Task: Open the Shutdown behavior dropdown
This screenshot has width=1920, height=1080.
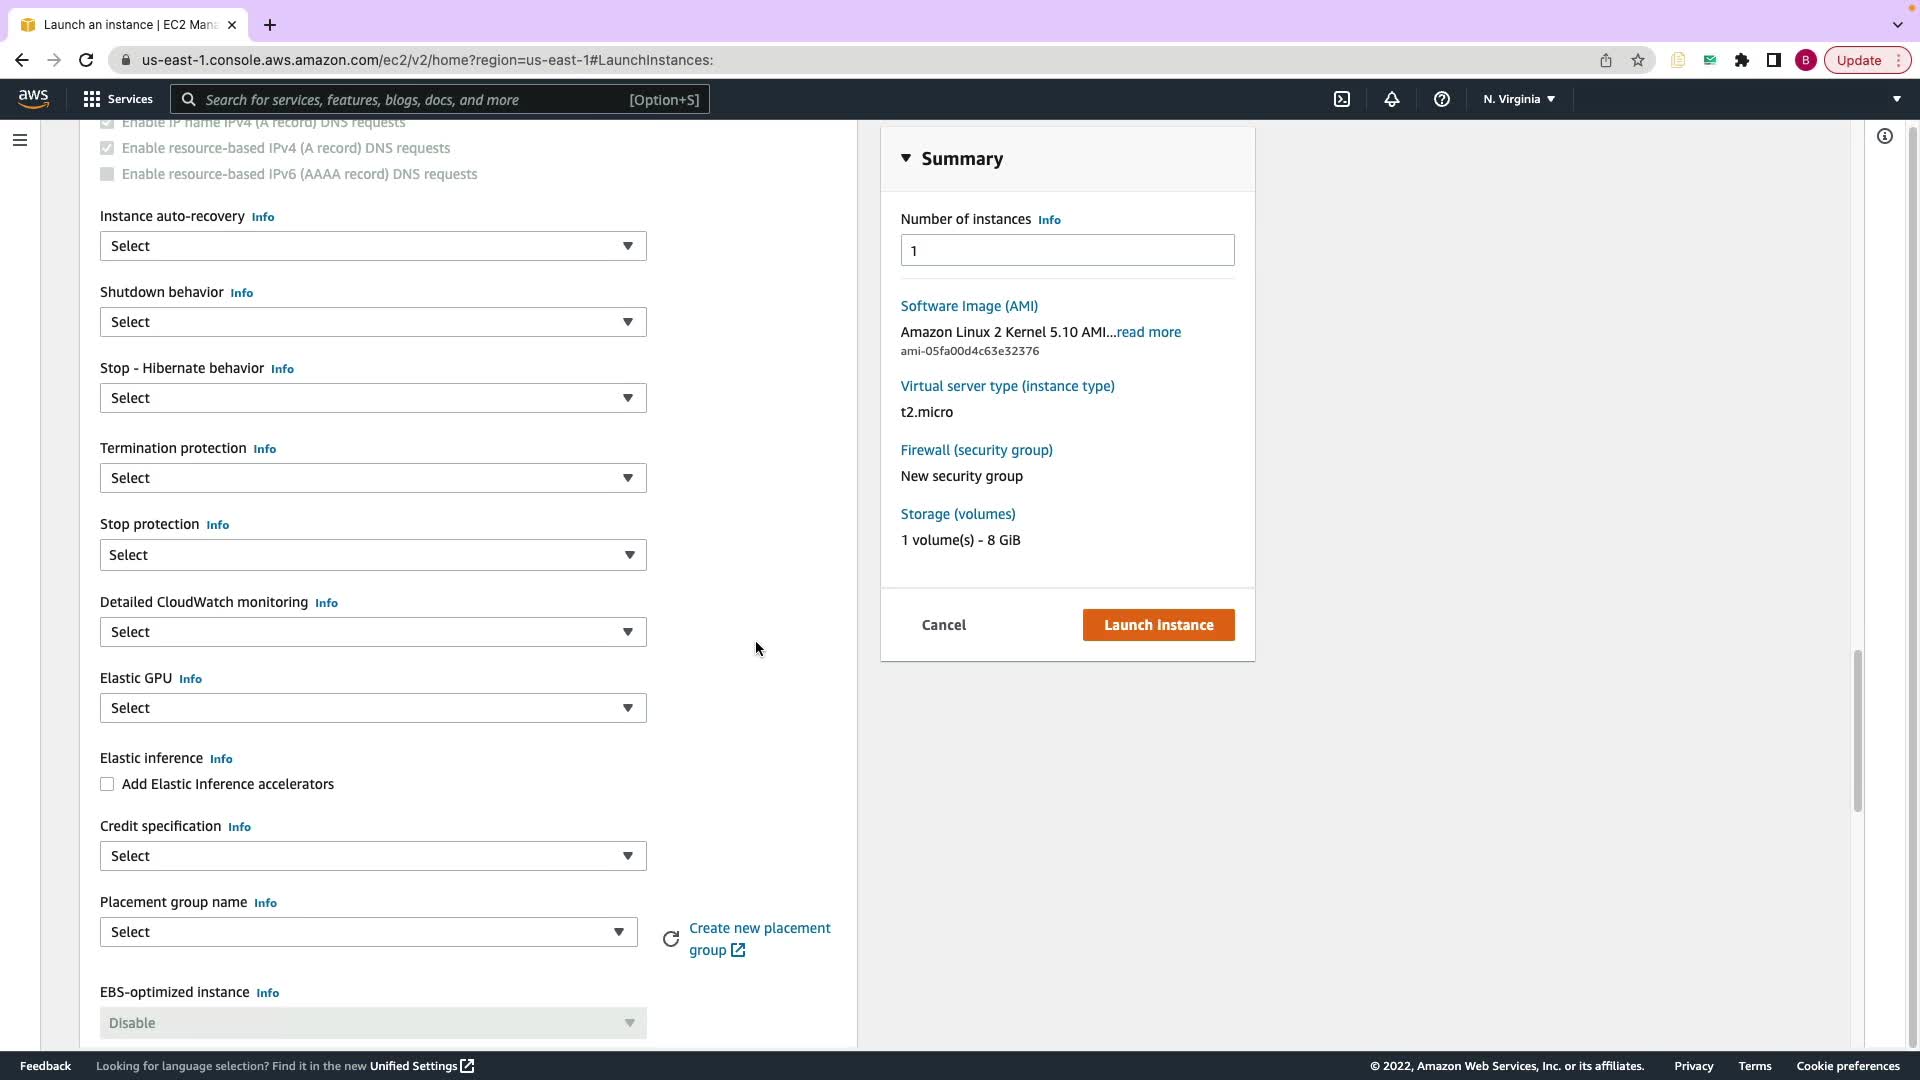Action: coord(372,322)
